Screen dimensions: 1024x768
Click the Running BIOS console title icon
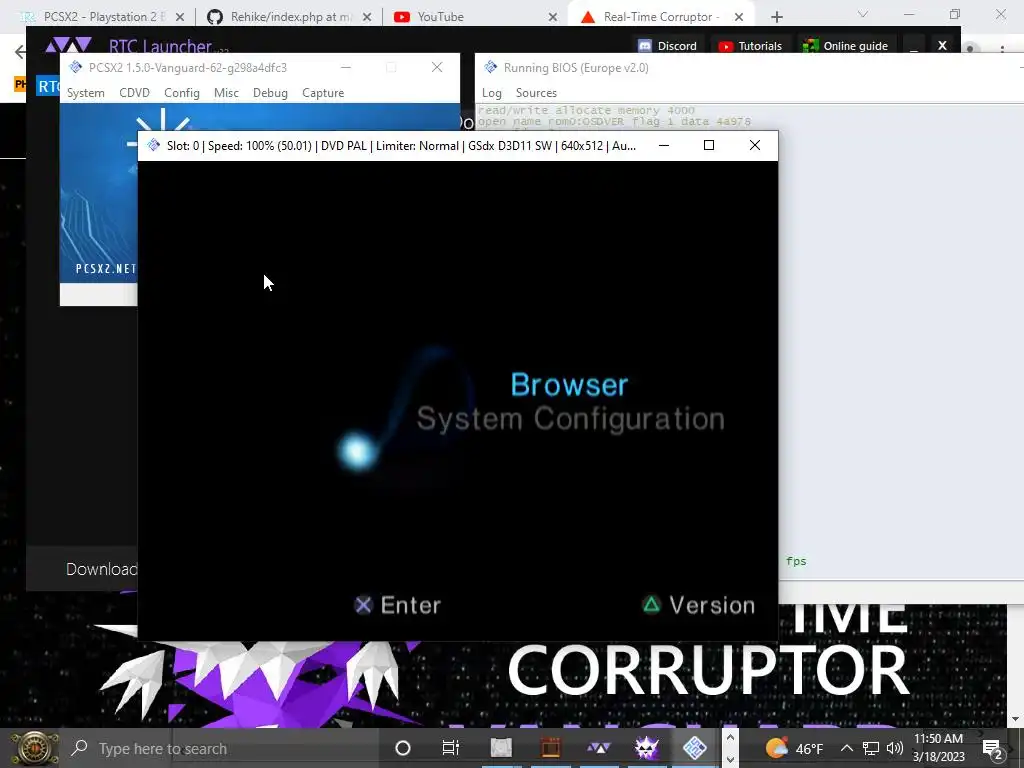pyautogui.click(x=490, y=67)
